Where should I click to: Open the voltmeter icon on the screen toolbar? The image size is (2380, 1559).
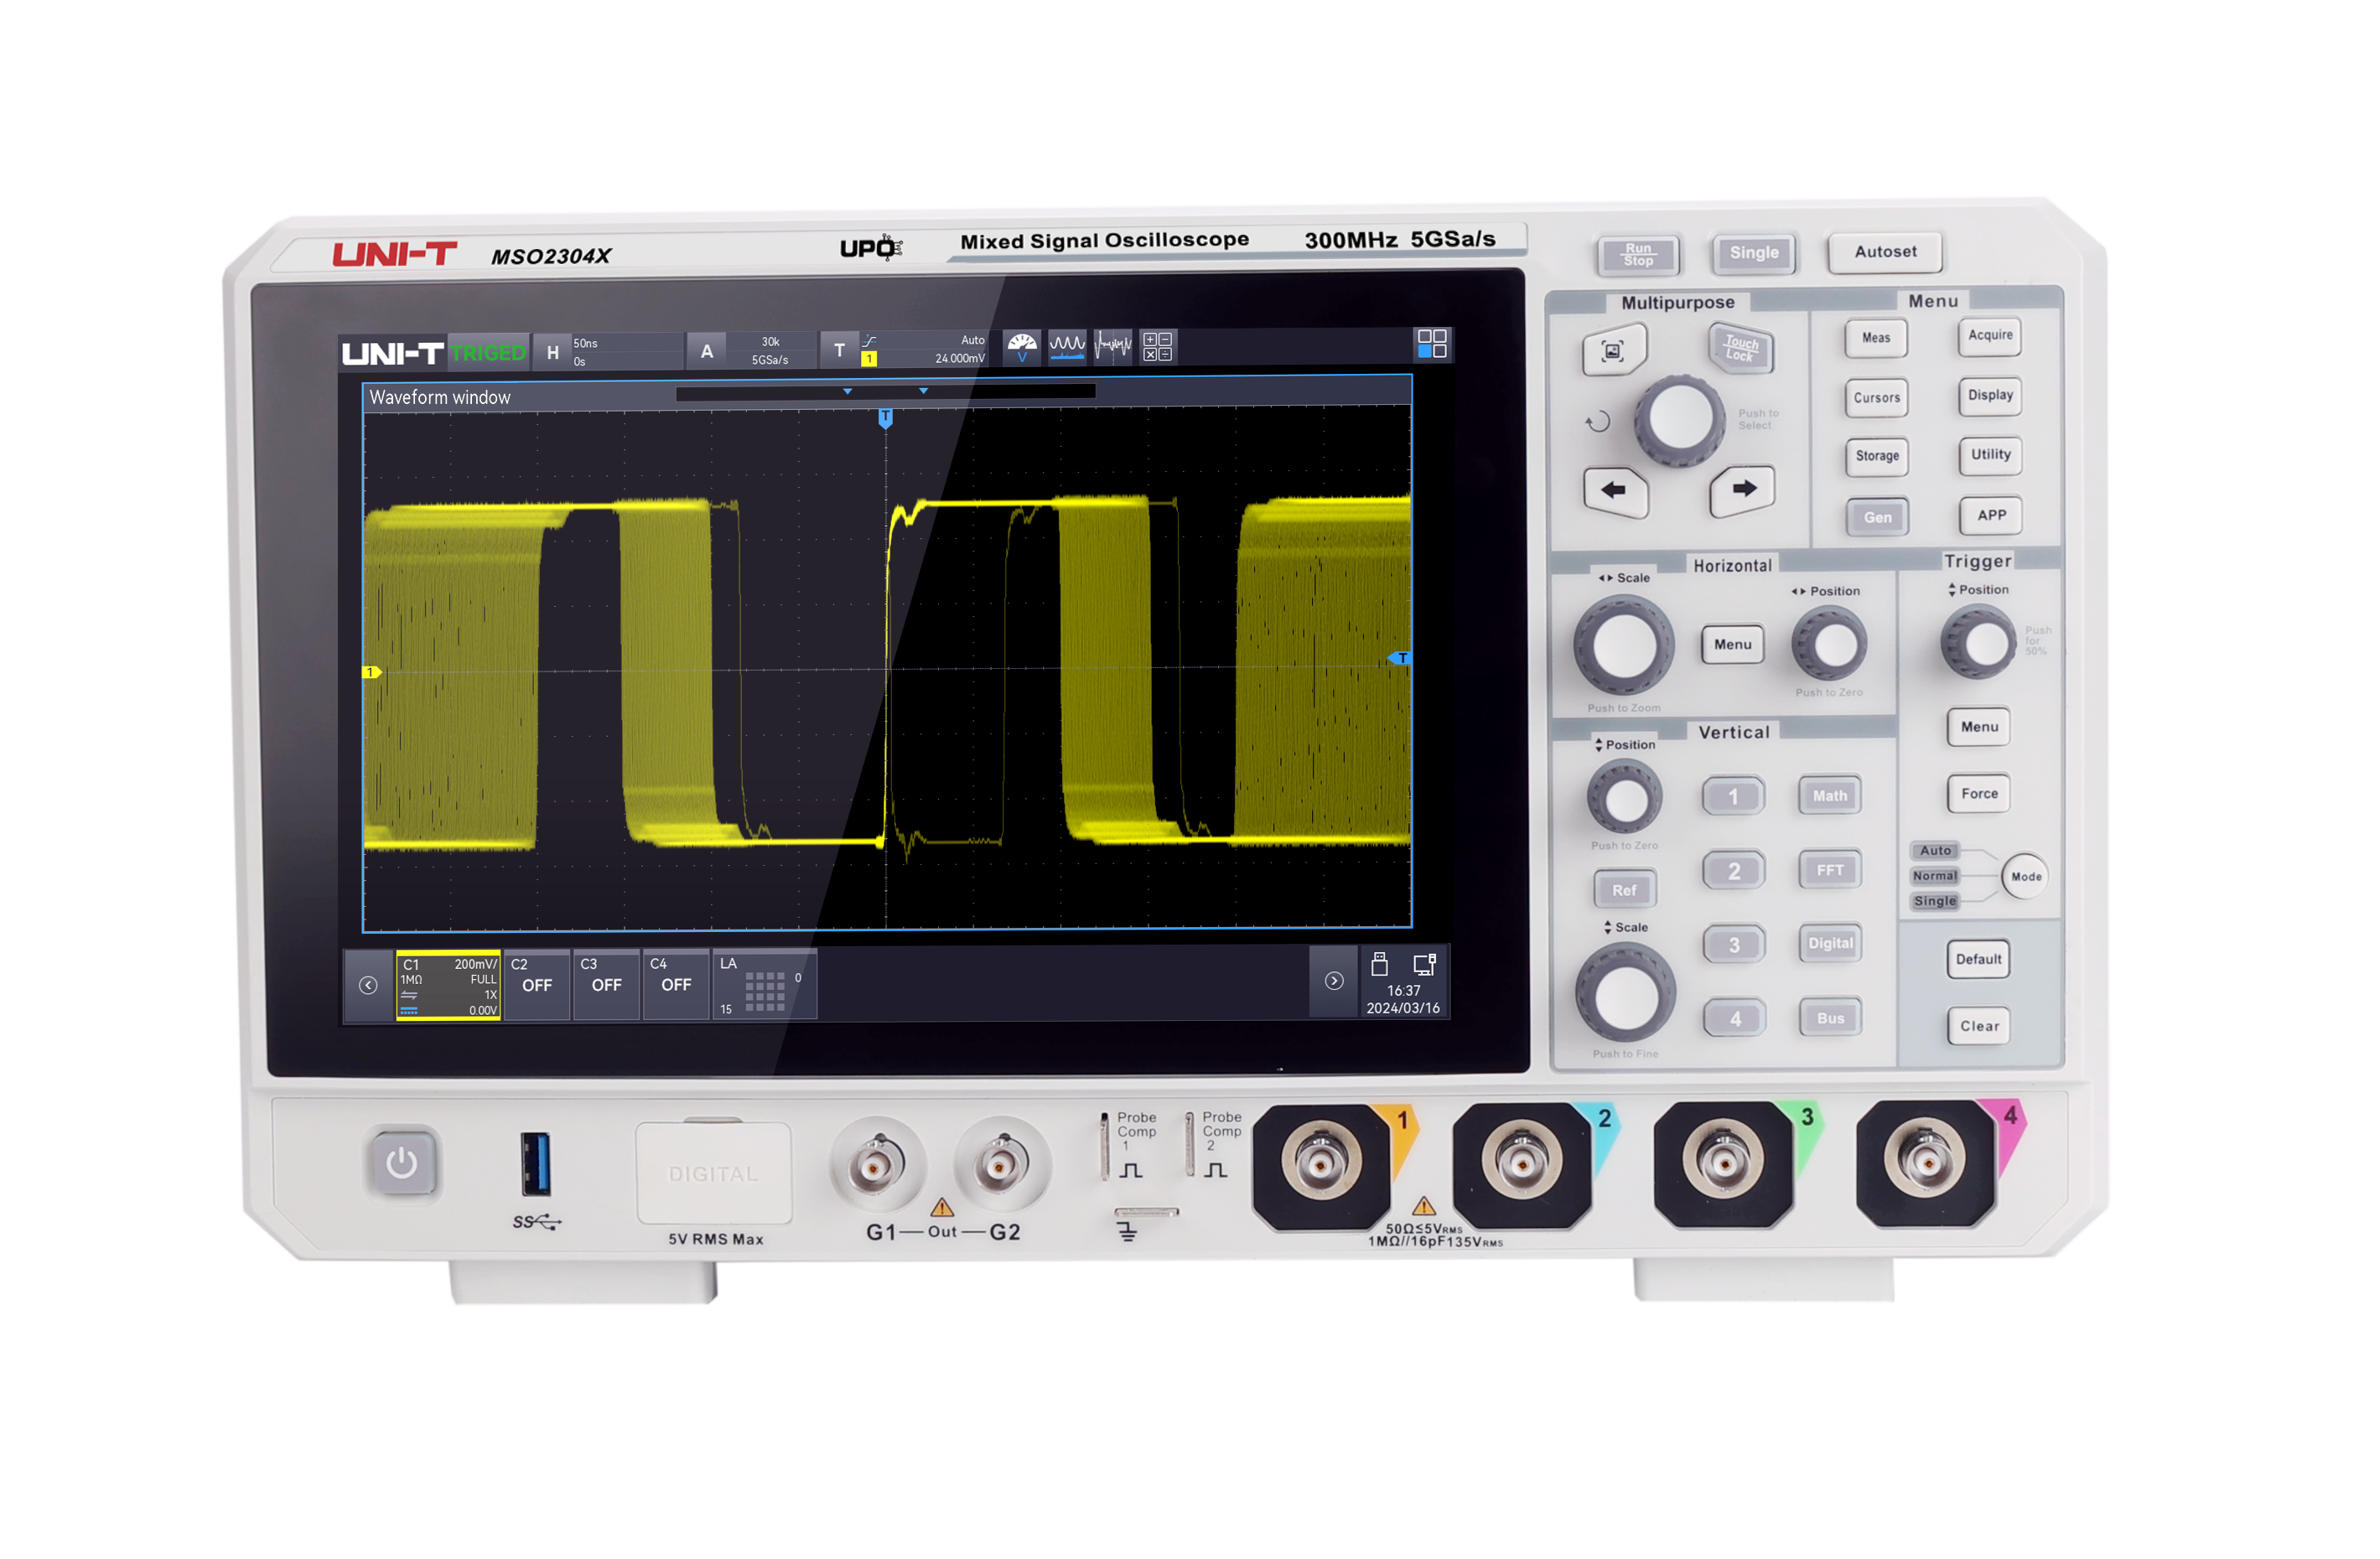[x=1021, y=348]
